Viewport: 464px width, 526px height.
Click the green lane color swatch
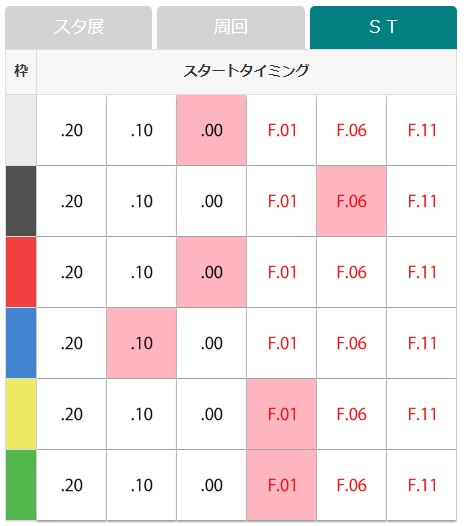coord(21,485)
